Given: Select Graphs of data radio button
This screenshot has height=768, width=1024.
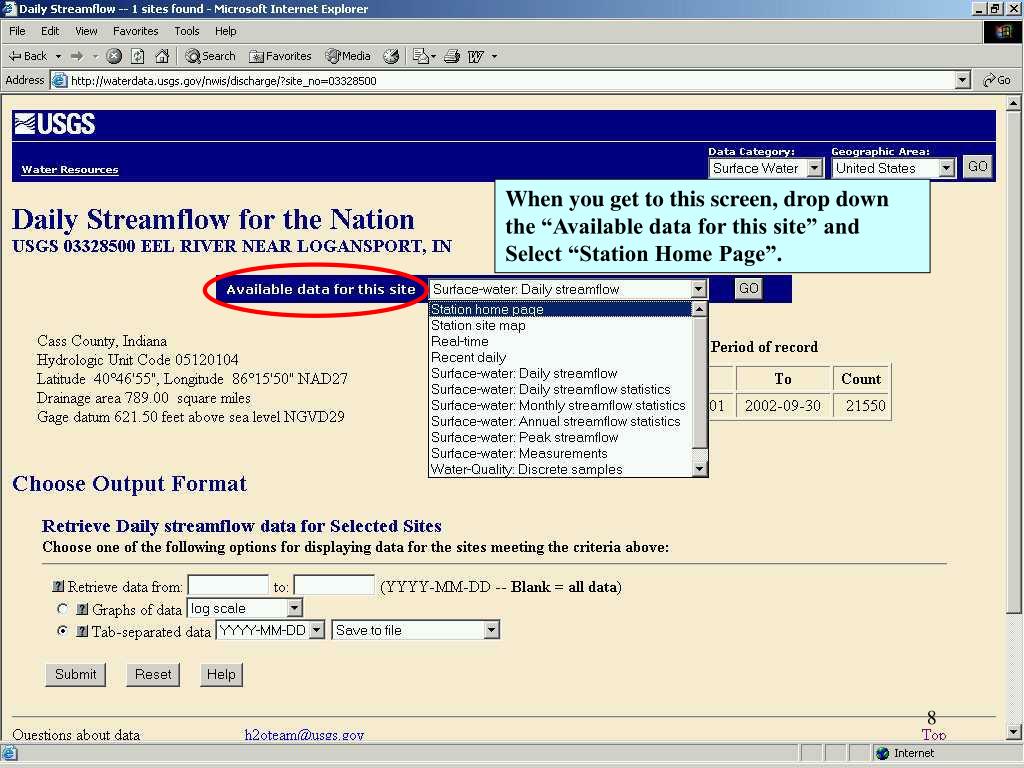Looking at the screenshot, I should tap(63, 609).
